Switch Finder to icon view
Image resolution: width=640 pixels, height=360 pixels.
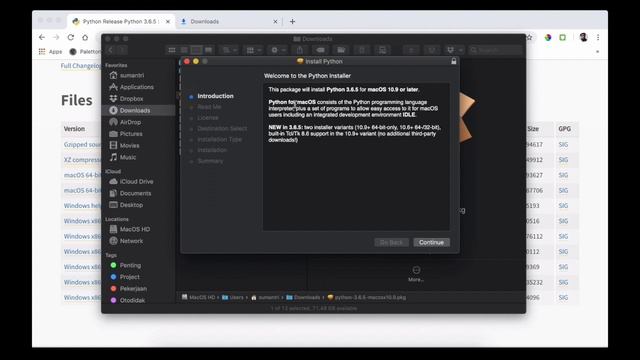[172, 50]
